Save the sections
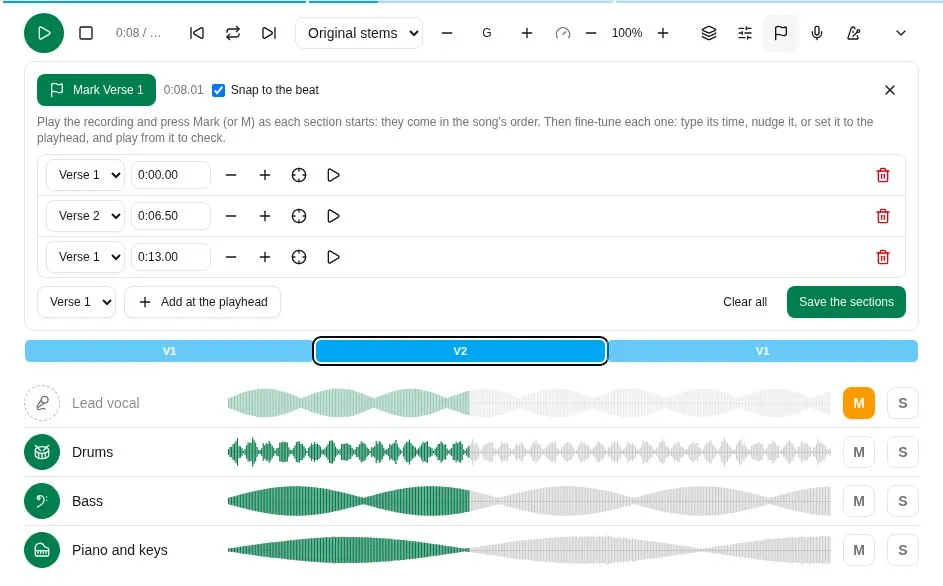 (x=846, y=302)
